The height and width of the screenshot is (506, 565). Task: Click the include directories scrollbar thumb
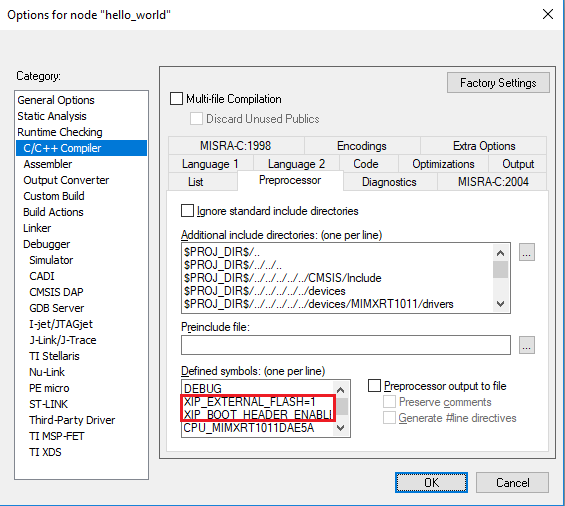coord(500,270)
